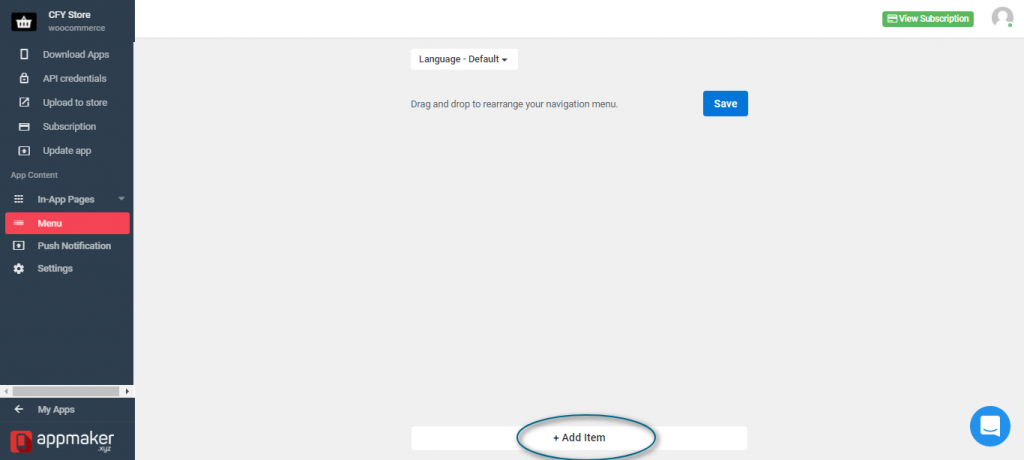Screen dimensions: 1024x460
Task: Click the drag and drop instruction text
Action: click(x=514, y=104)
